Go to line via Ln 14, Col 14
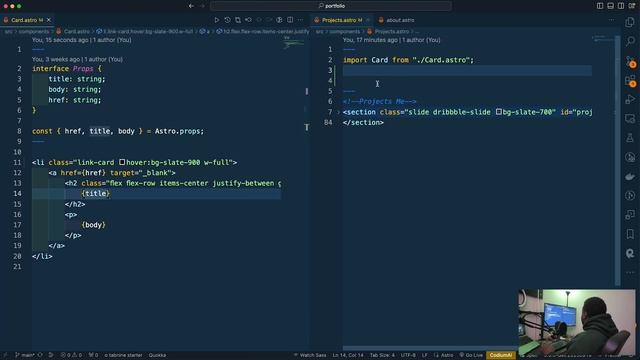The width and height of the screenshot is (640, 360). pos(348,355)
